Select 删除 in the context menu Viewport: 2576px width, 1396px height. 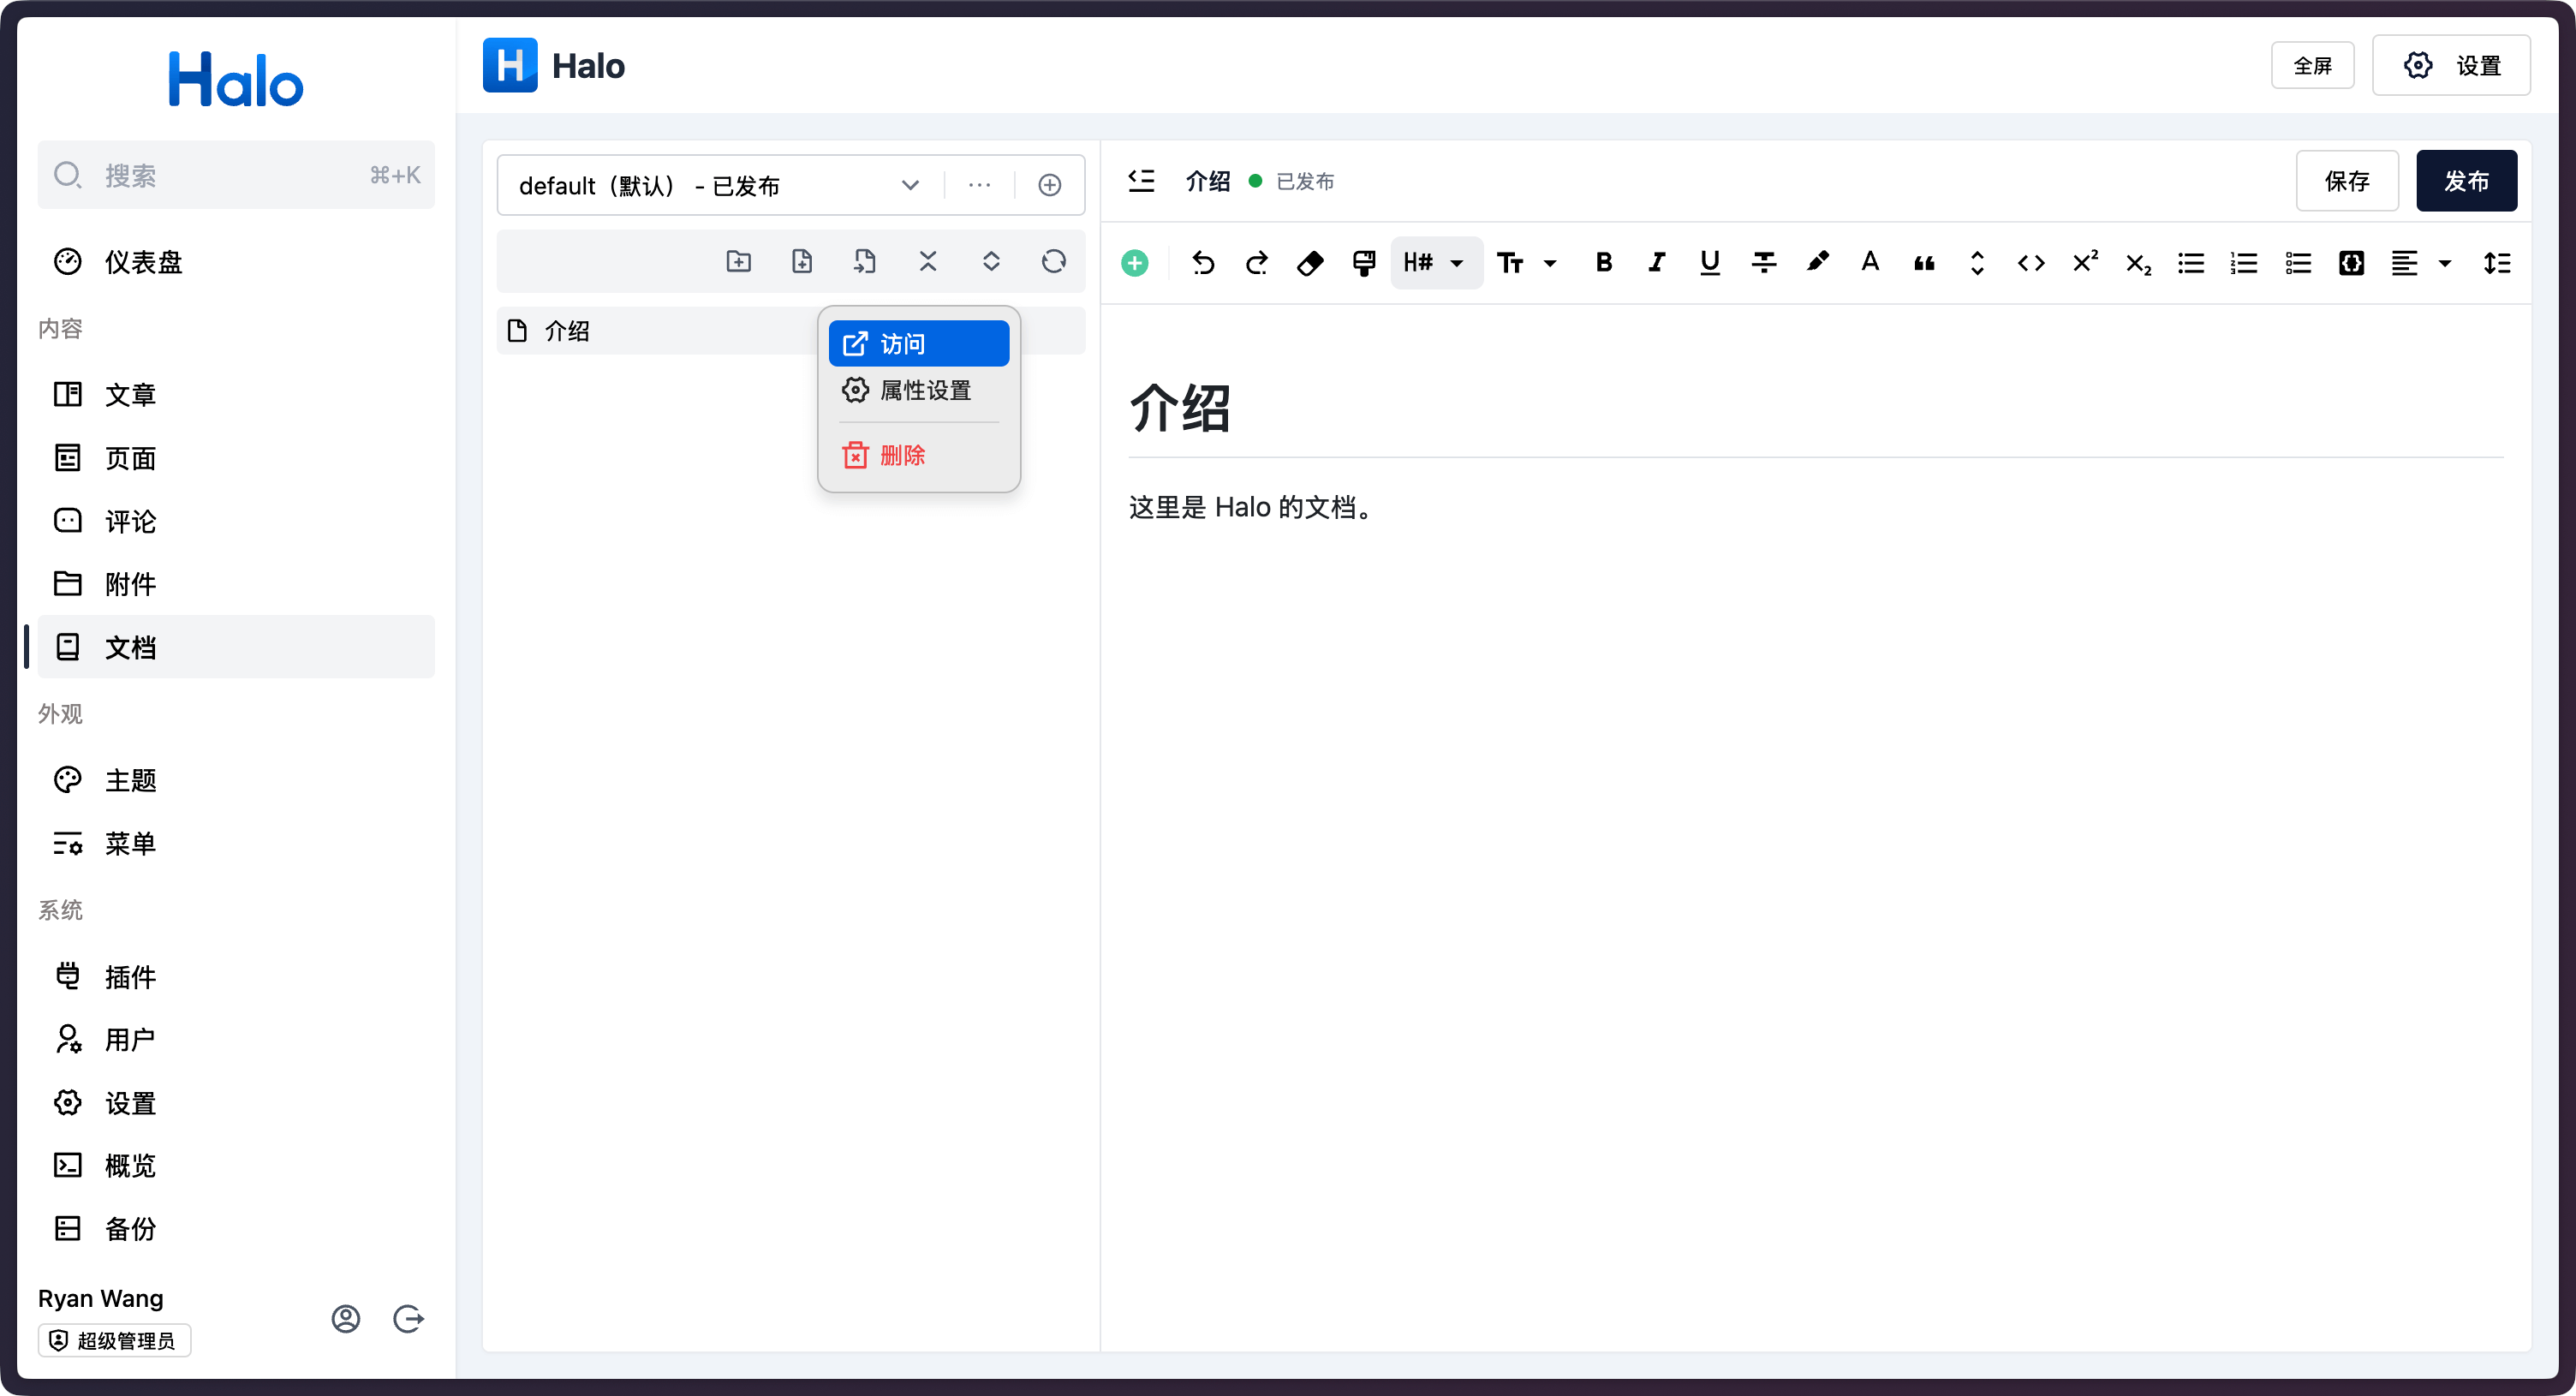[901, 456]
